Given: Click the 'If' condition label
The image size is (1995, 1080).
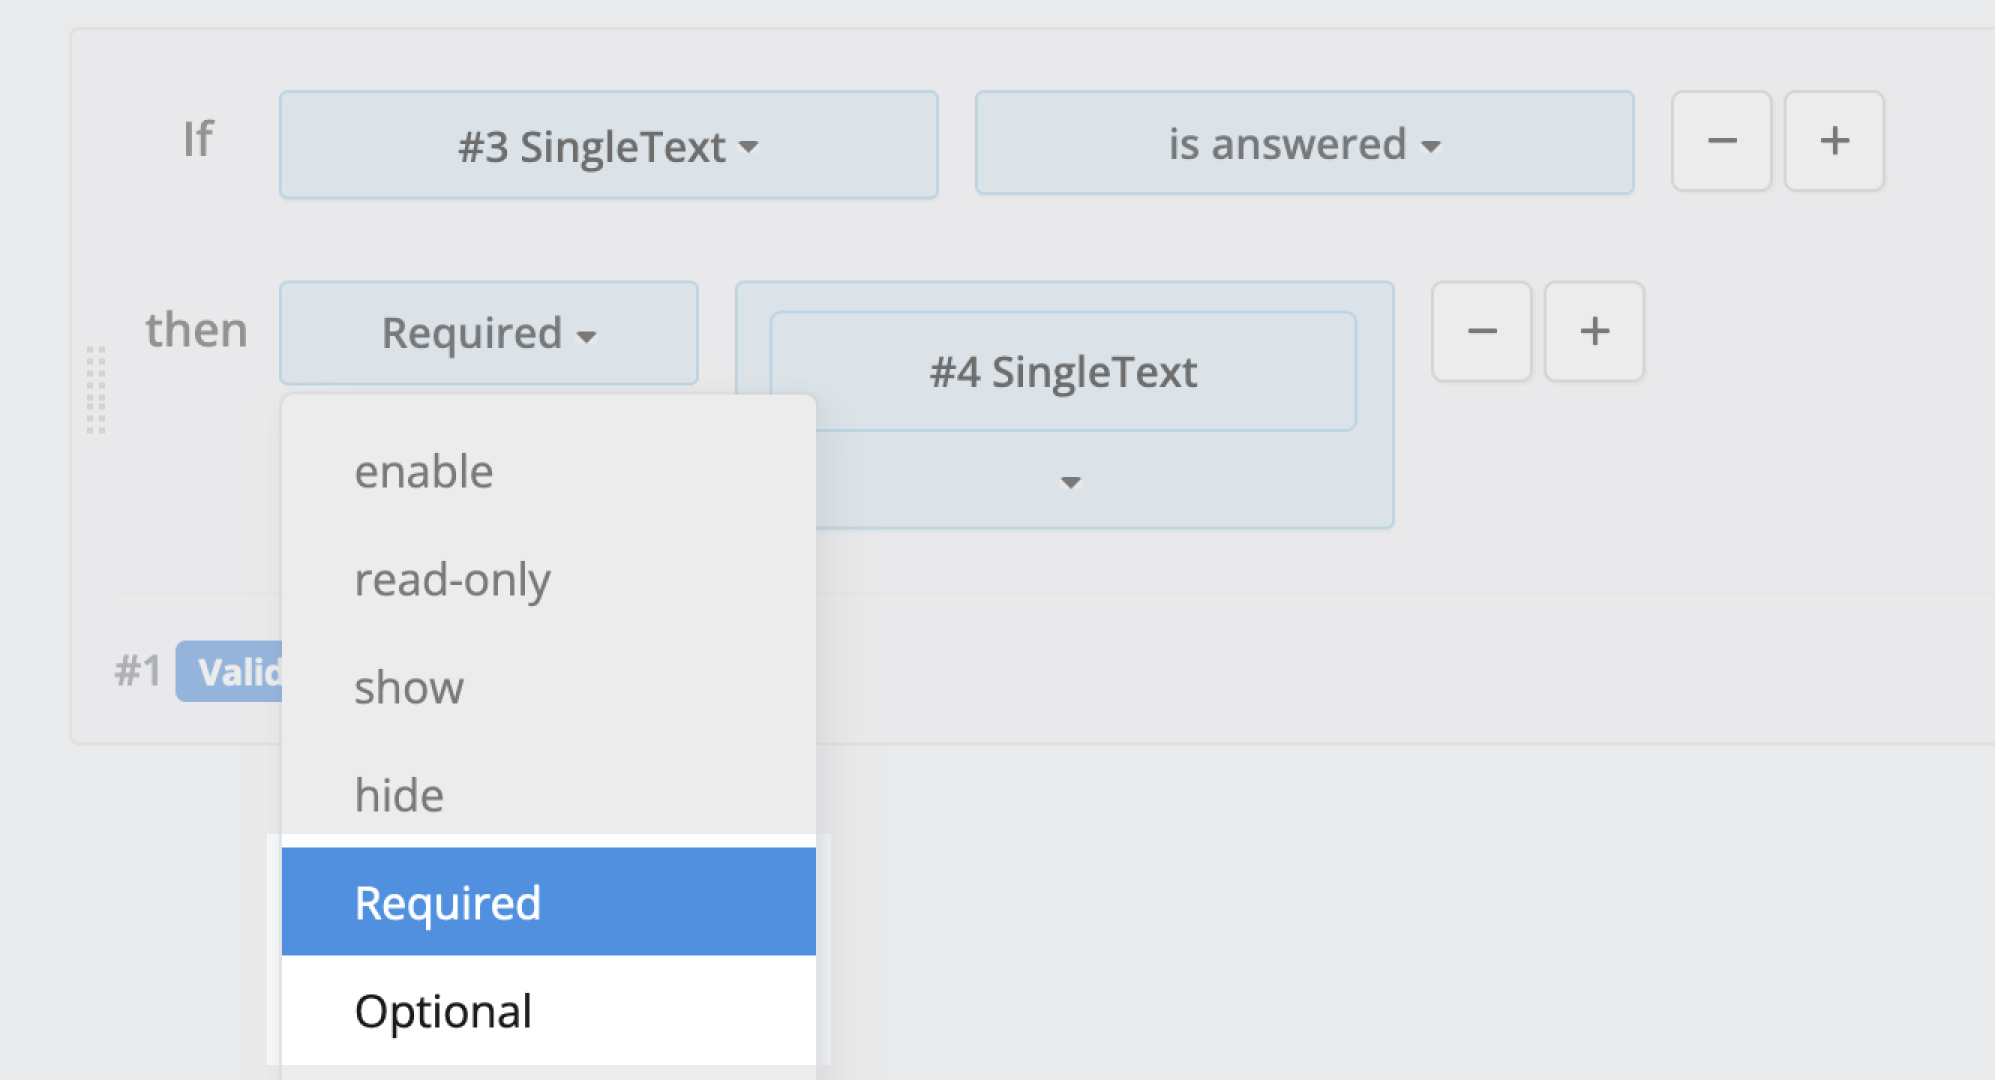Looking at the screenshot, I should (198, 139).
